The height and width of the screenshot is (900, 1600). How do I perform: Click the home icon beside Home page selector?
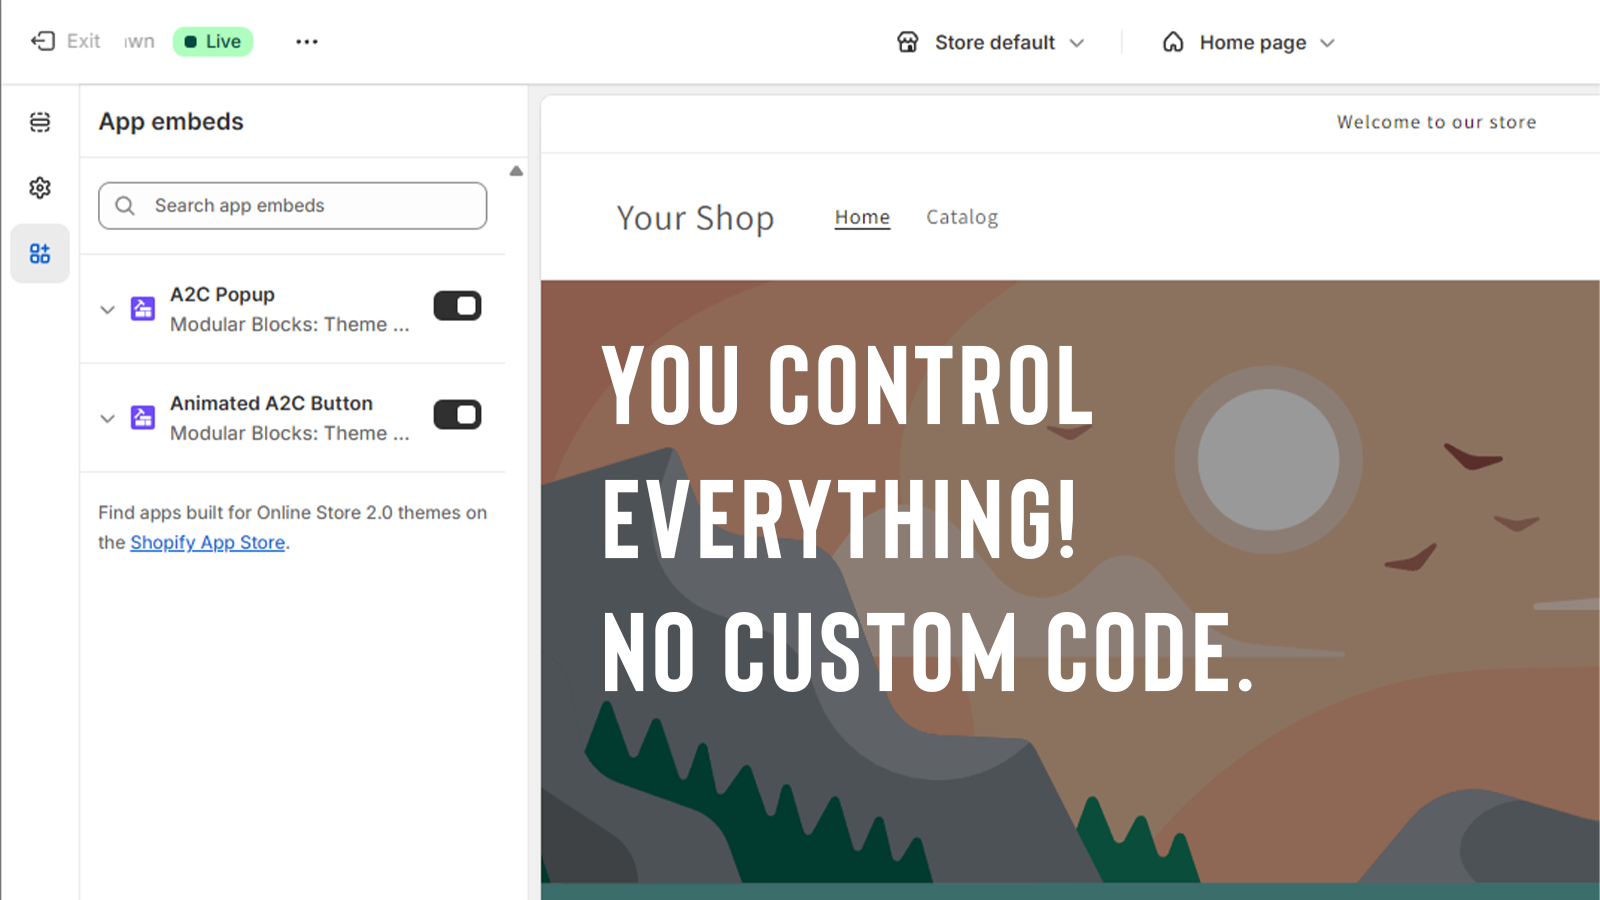point(1171,42)
